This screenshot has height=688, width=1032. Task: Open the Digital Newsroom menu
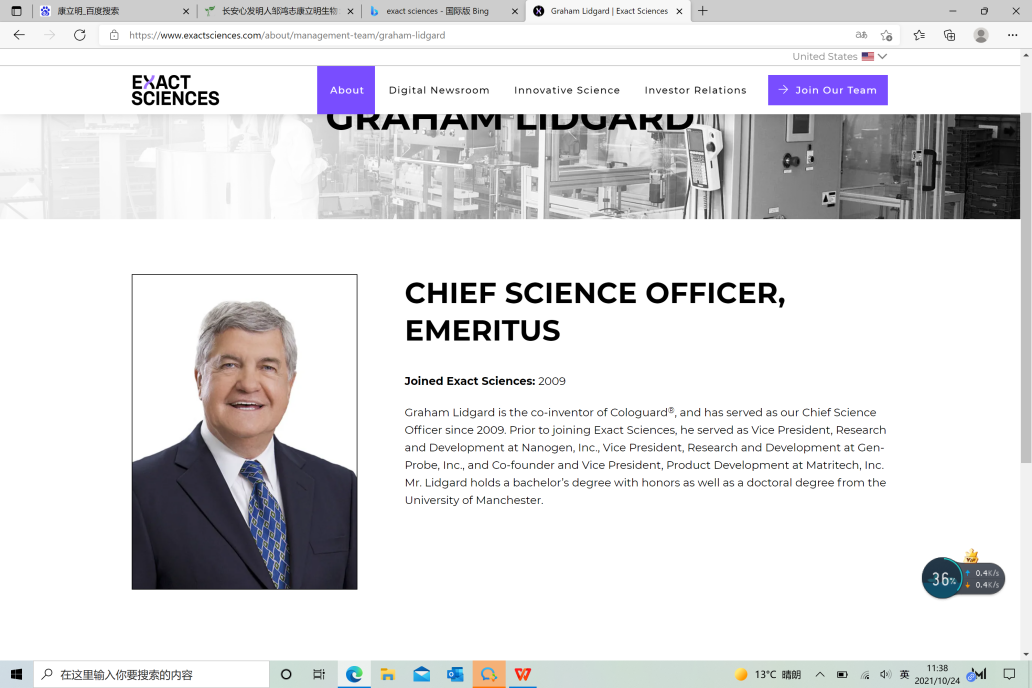[x=439, y=90]
